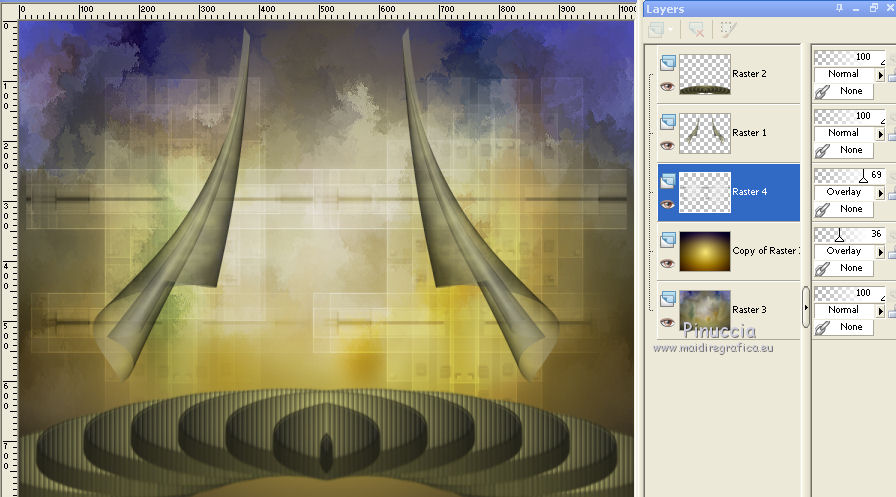Select the layer named Raster 2
The width and height of the screenshot is (896, 497).
click(x=749, y=74)
